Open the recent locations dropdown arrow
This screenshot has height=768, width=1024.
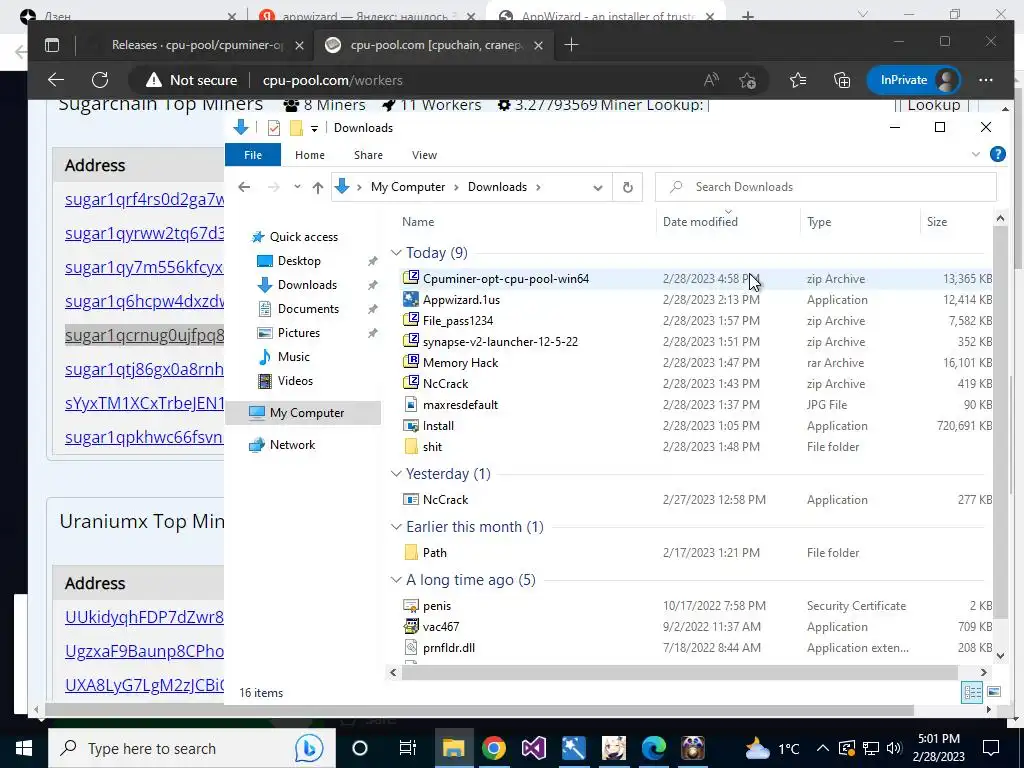(297, 187)
